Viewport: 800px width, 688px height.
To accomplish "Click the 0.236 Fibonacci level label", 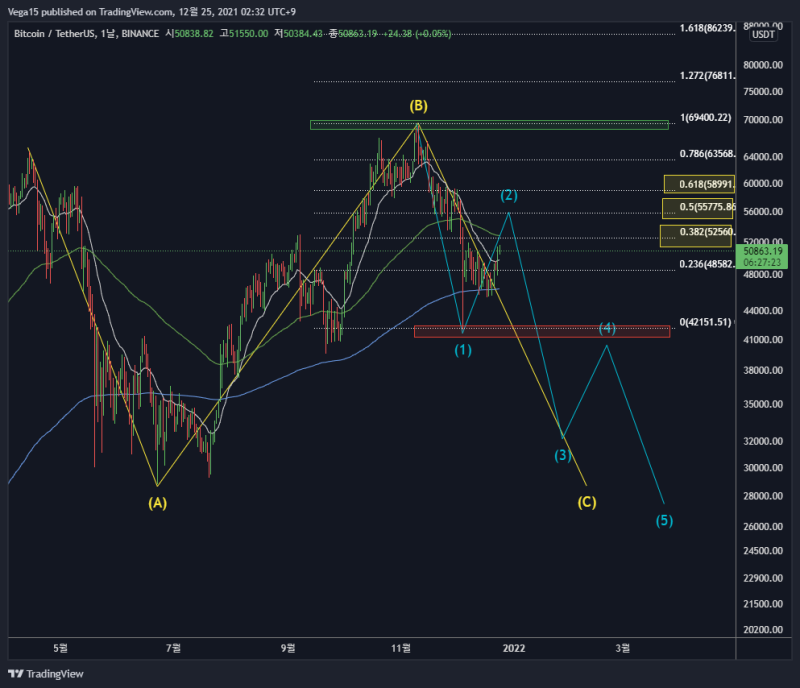I will (708, 264).
